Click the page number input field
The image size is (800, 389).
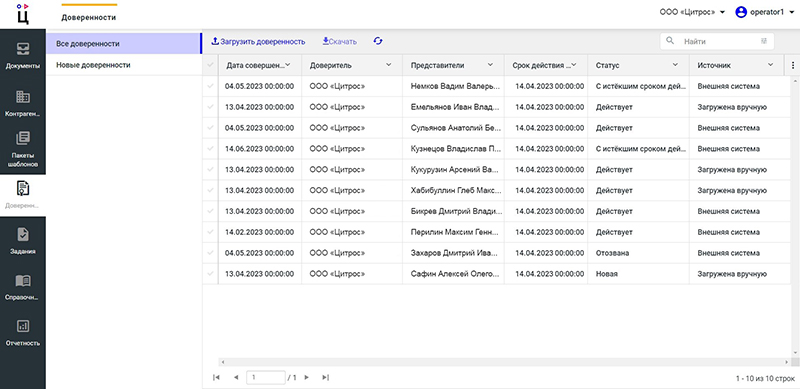(x=266, y=377)
